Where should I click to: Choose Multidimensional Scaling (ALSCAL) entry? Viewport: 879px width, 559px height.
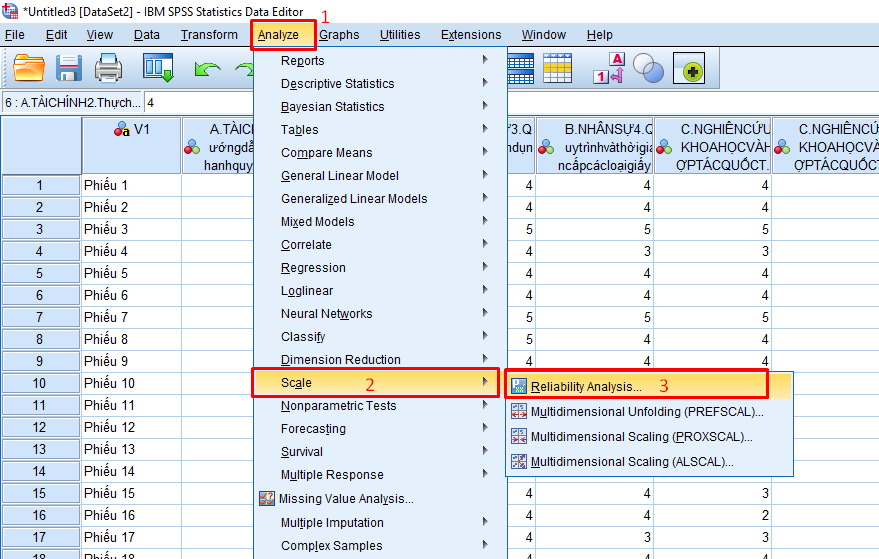(x=632, y=461)
